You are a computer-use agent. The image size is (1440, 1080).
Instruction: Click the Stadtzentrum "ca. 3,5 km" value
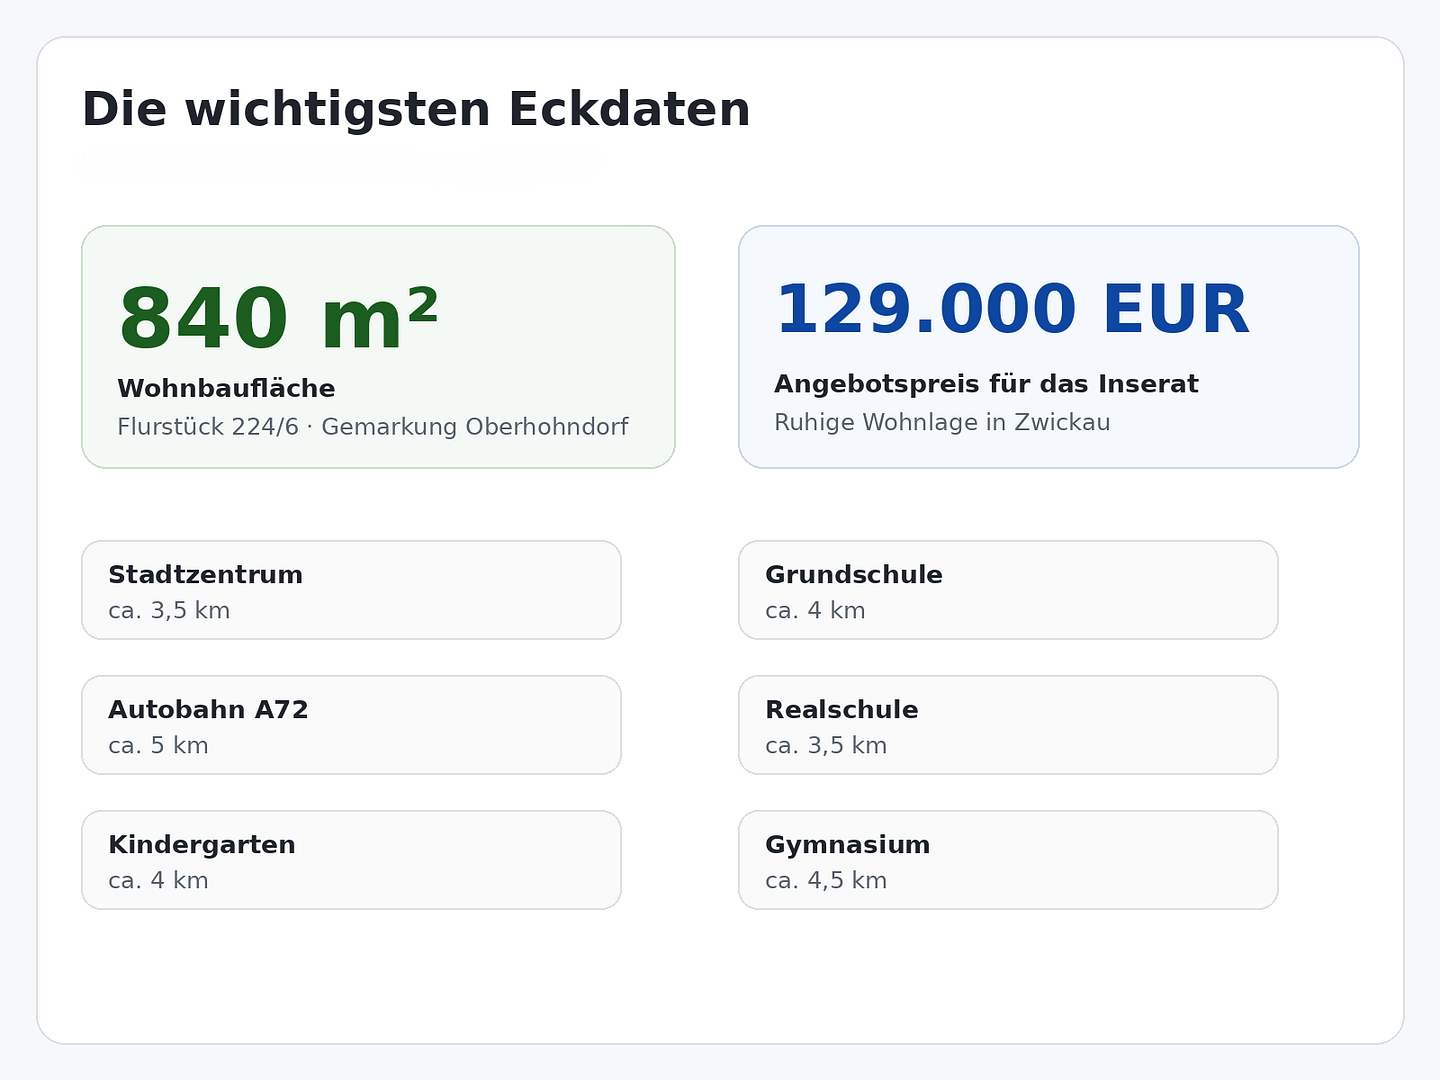[169, 611]
